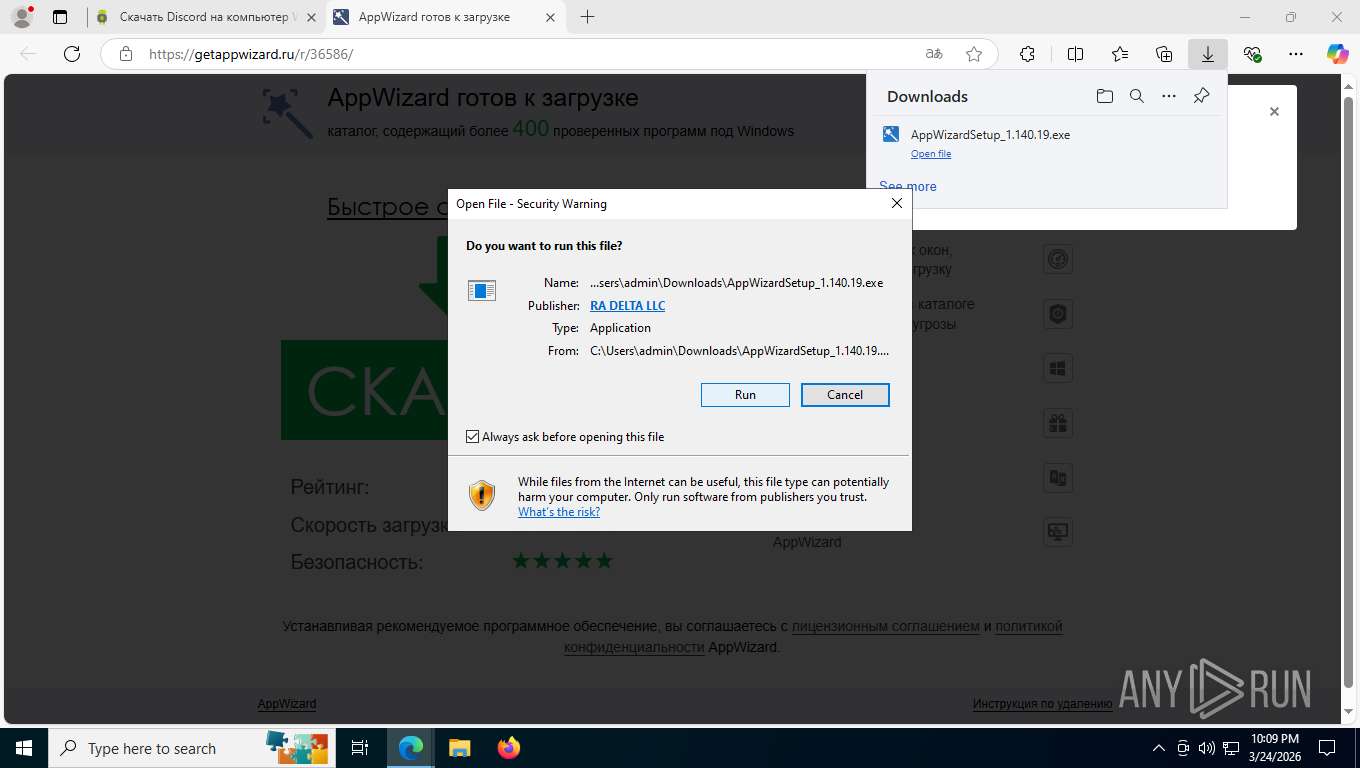Open a new browser tab
The height and width of the screenshot is (768, 1360).
(x=587, y=17)
